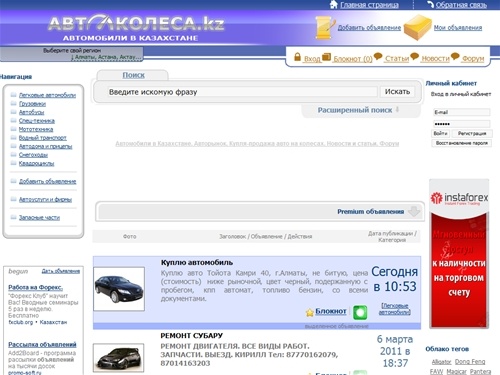
Task: Click the yellow notes stack icon
Action: 418,27
